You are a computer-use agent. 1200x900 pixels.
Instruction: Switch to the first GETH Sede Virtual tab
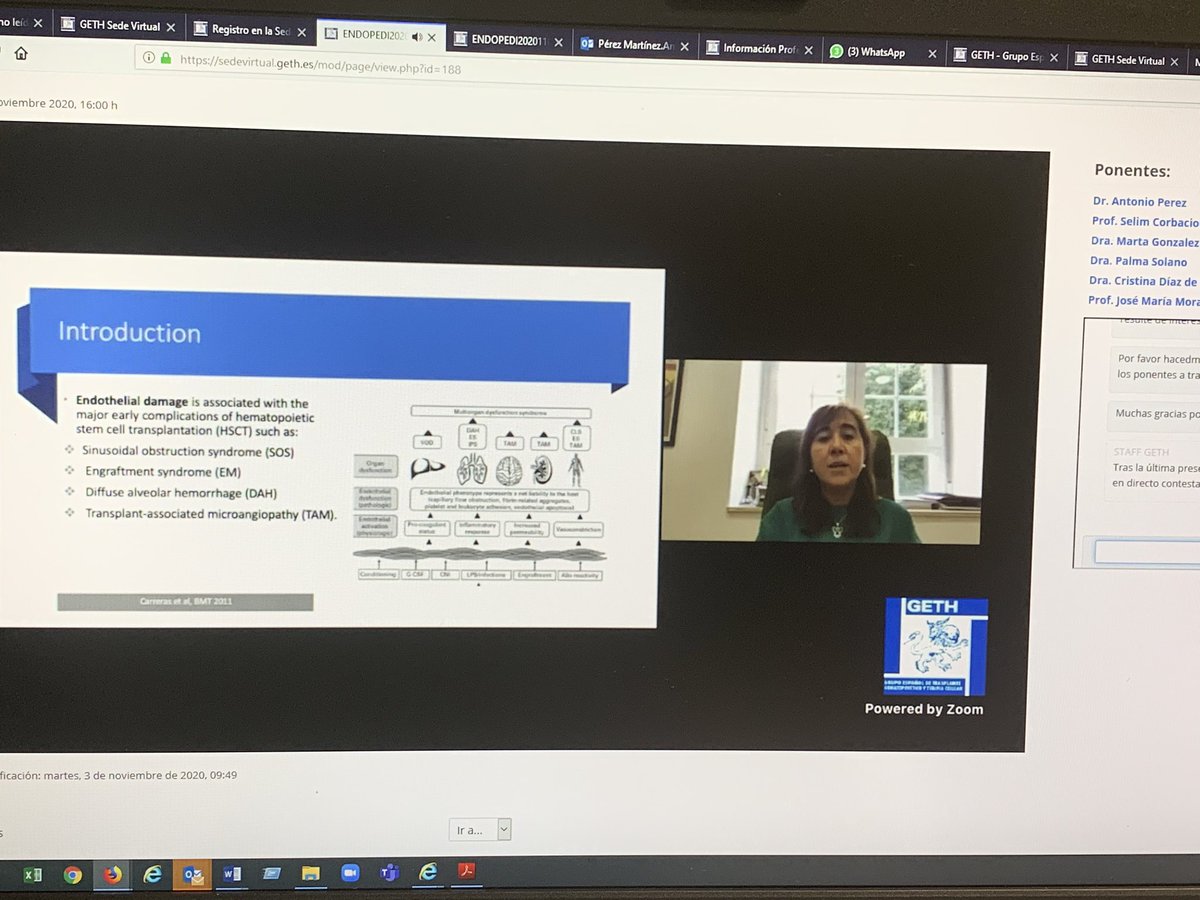(x=118, y=25)
